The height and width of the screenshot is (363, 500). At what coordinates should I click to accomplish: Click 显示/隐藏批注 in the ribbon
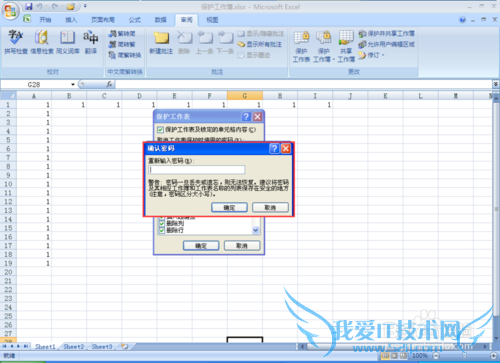[261, 34]
